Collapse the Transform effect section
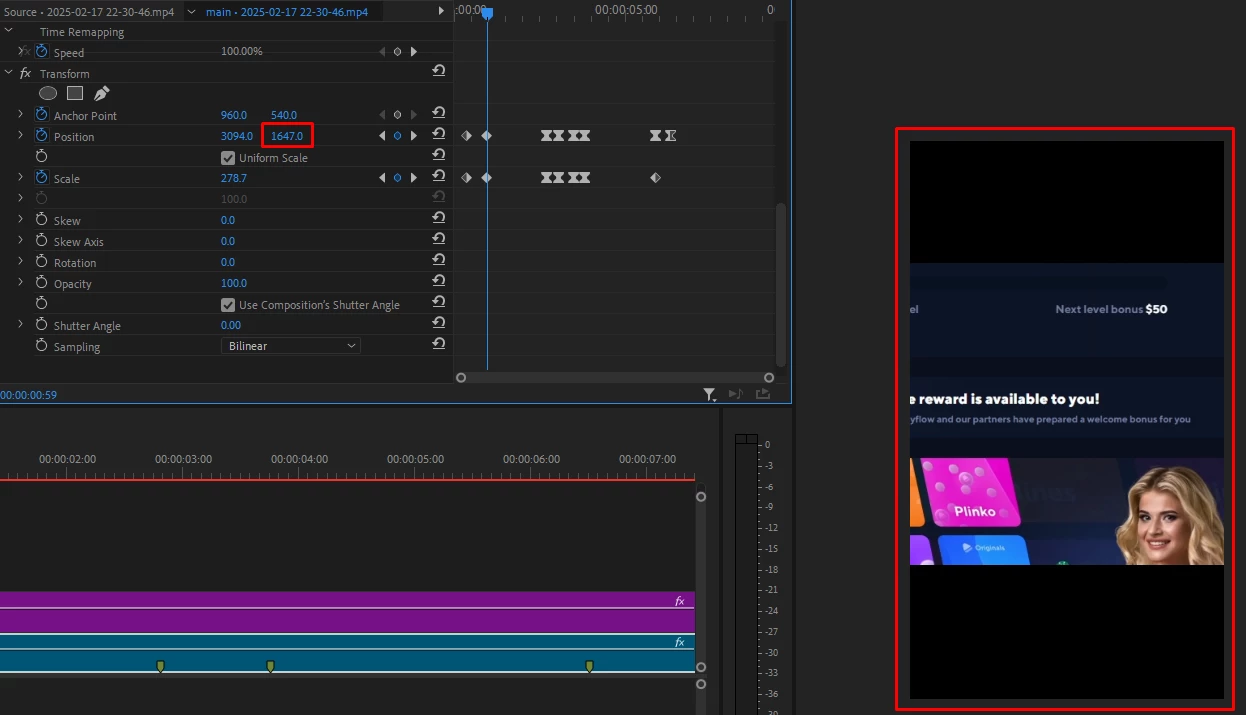Image resolution: width=1246 pixels, height=715 pixels. click(x=8, y=73)
